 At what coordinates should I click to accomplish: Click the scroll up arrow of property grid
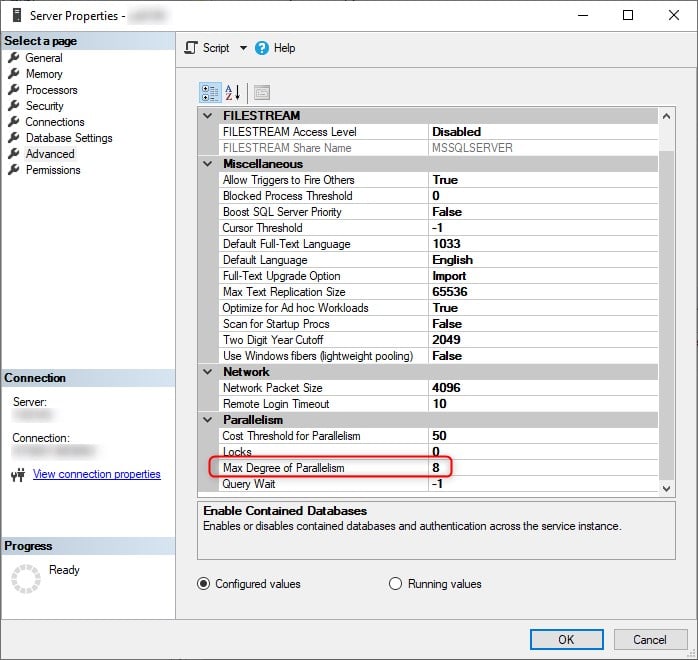666,116
